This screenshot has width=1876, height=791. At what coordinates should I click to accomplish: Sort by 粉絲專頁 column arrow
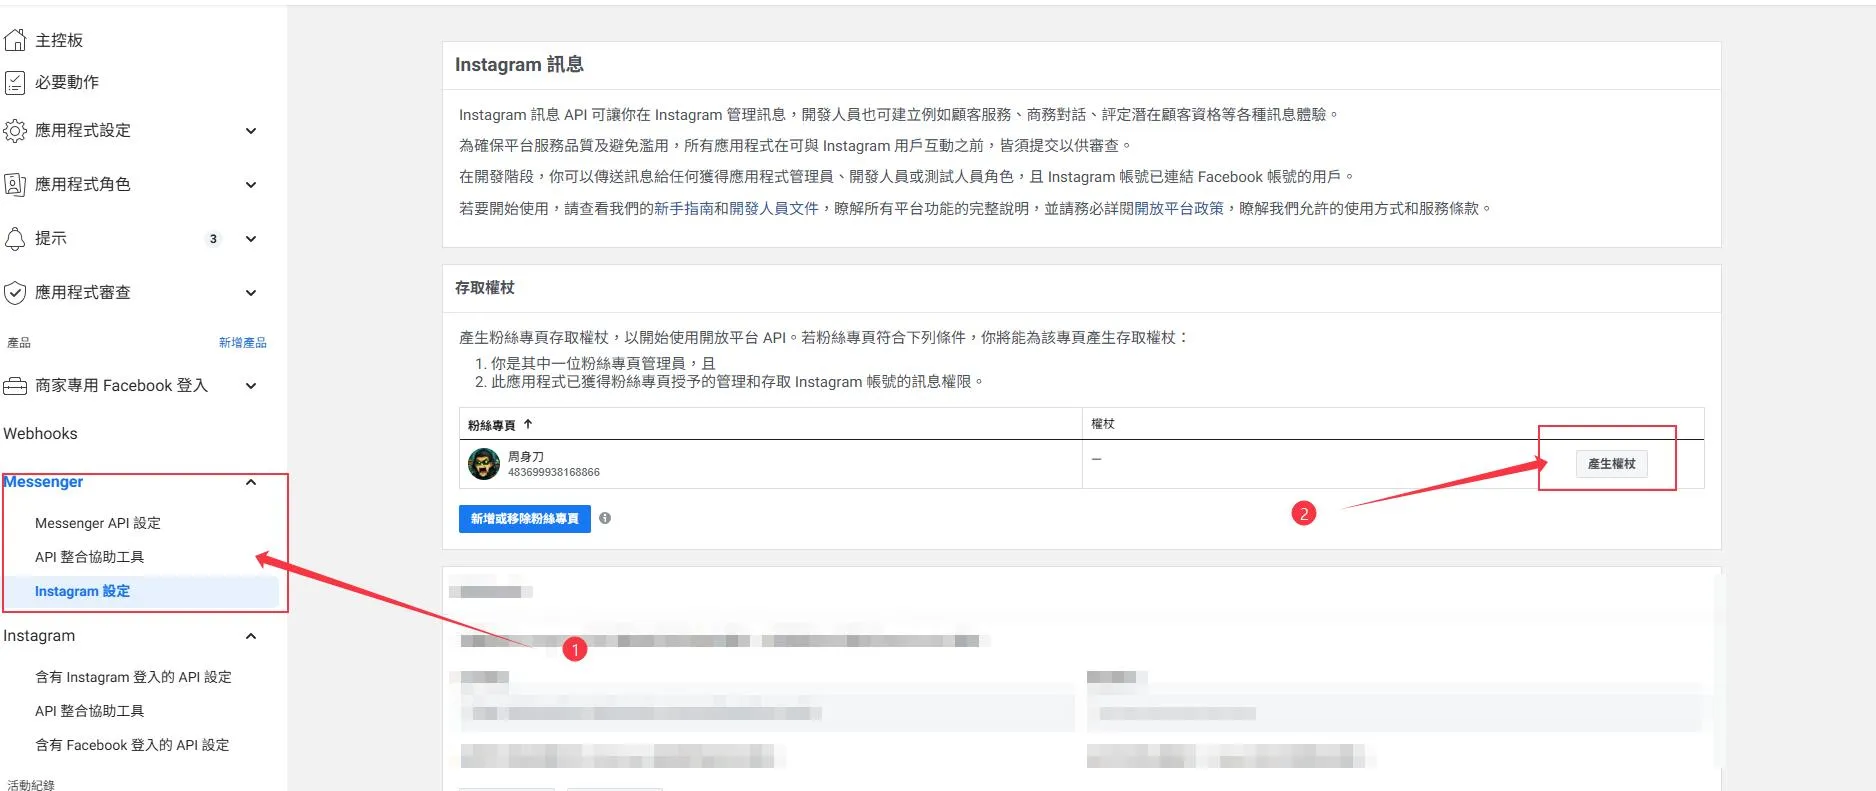tap(528, 424)
